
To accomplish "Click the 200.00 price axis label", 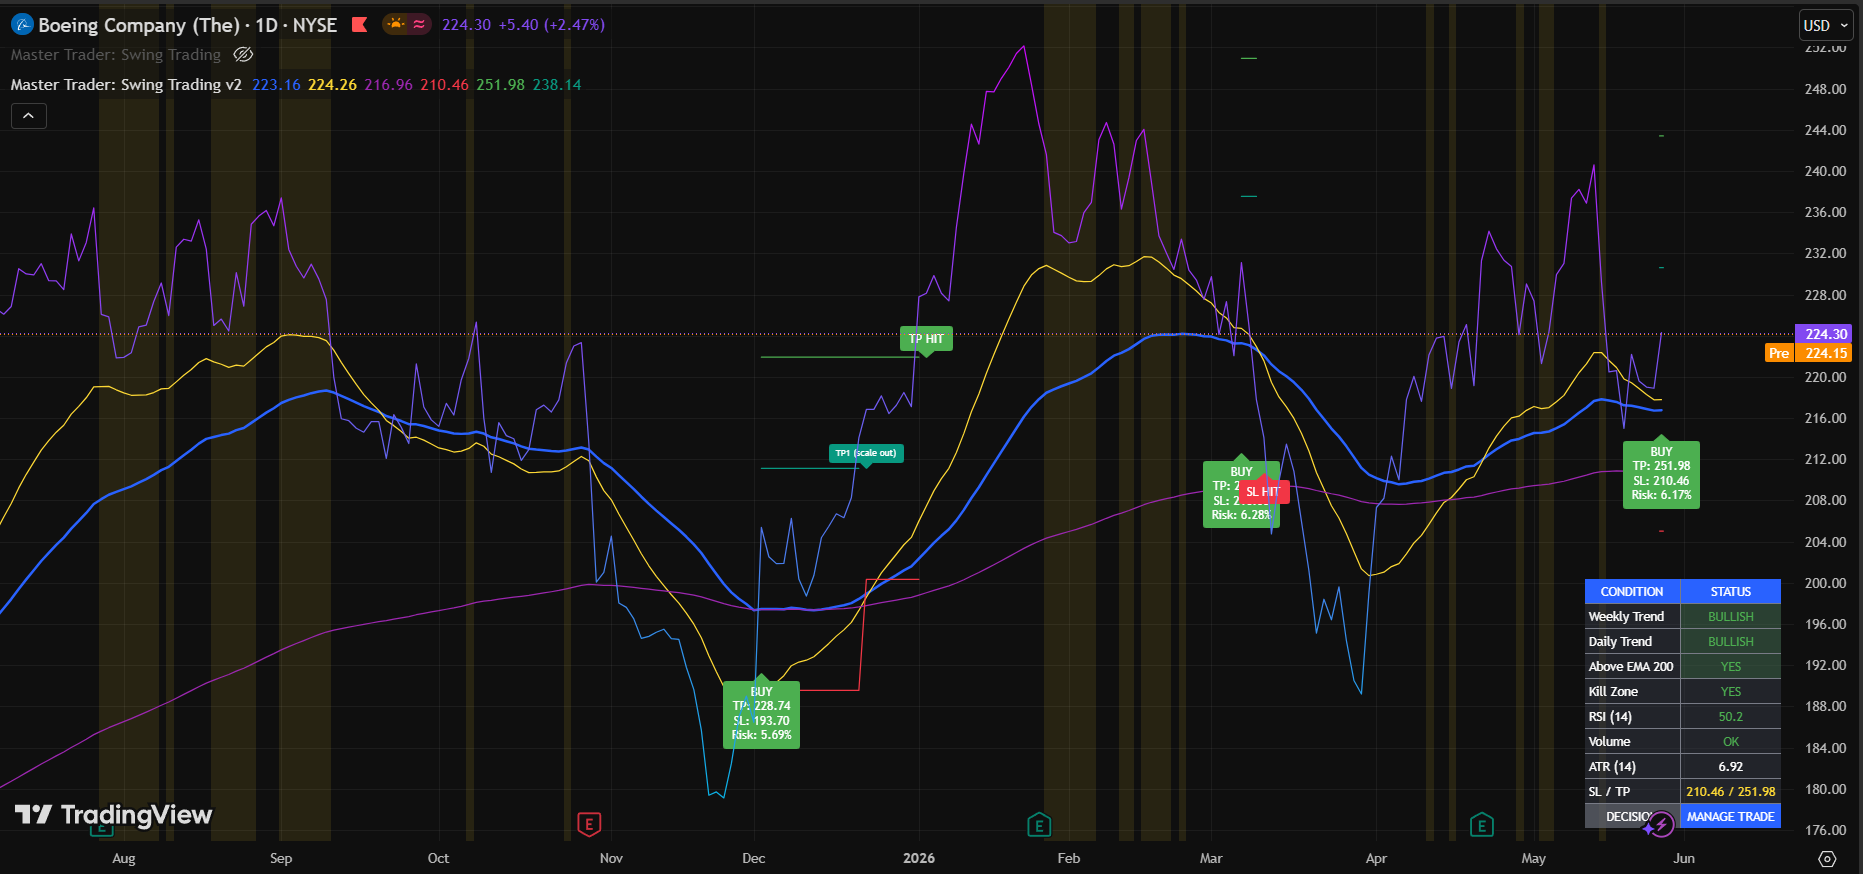I will pos(1825,583).
